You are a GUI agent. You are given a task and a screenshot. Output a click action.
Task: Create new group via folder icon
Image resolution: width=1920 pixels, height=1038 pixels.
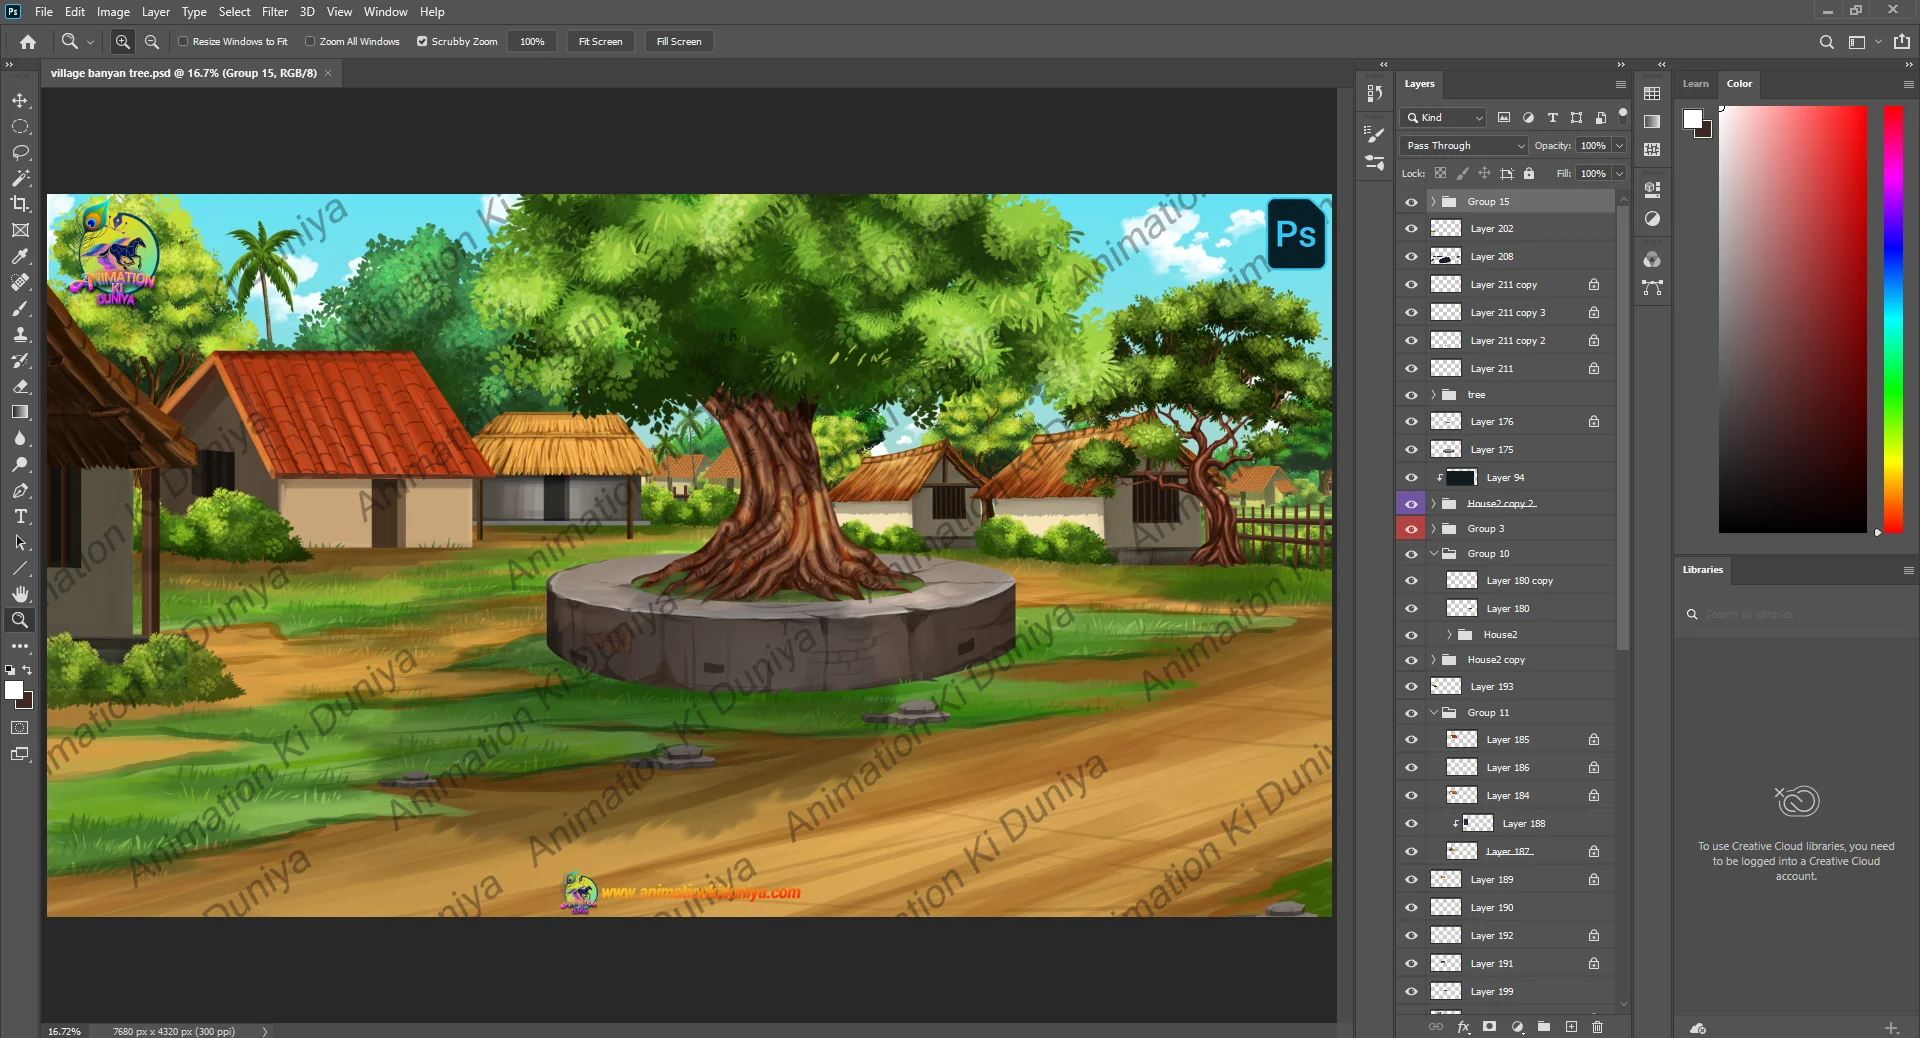(x=1544, y=1027)
